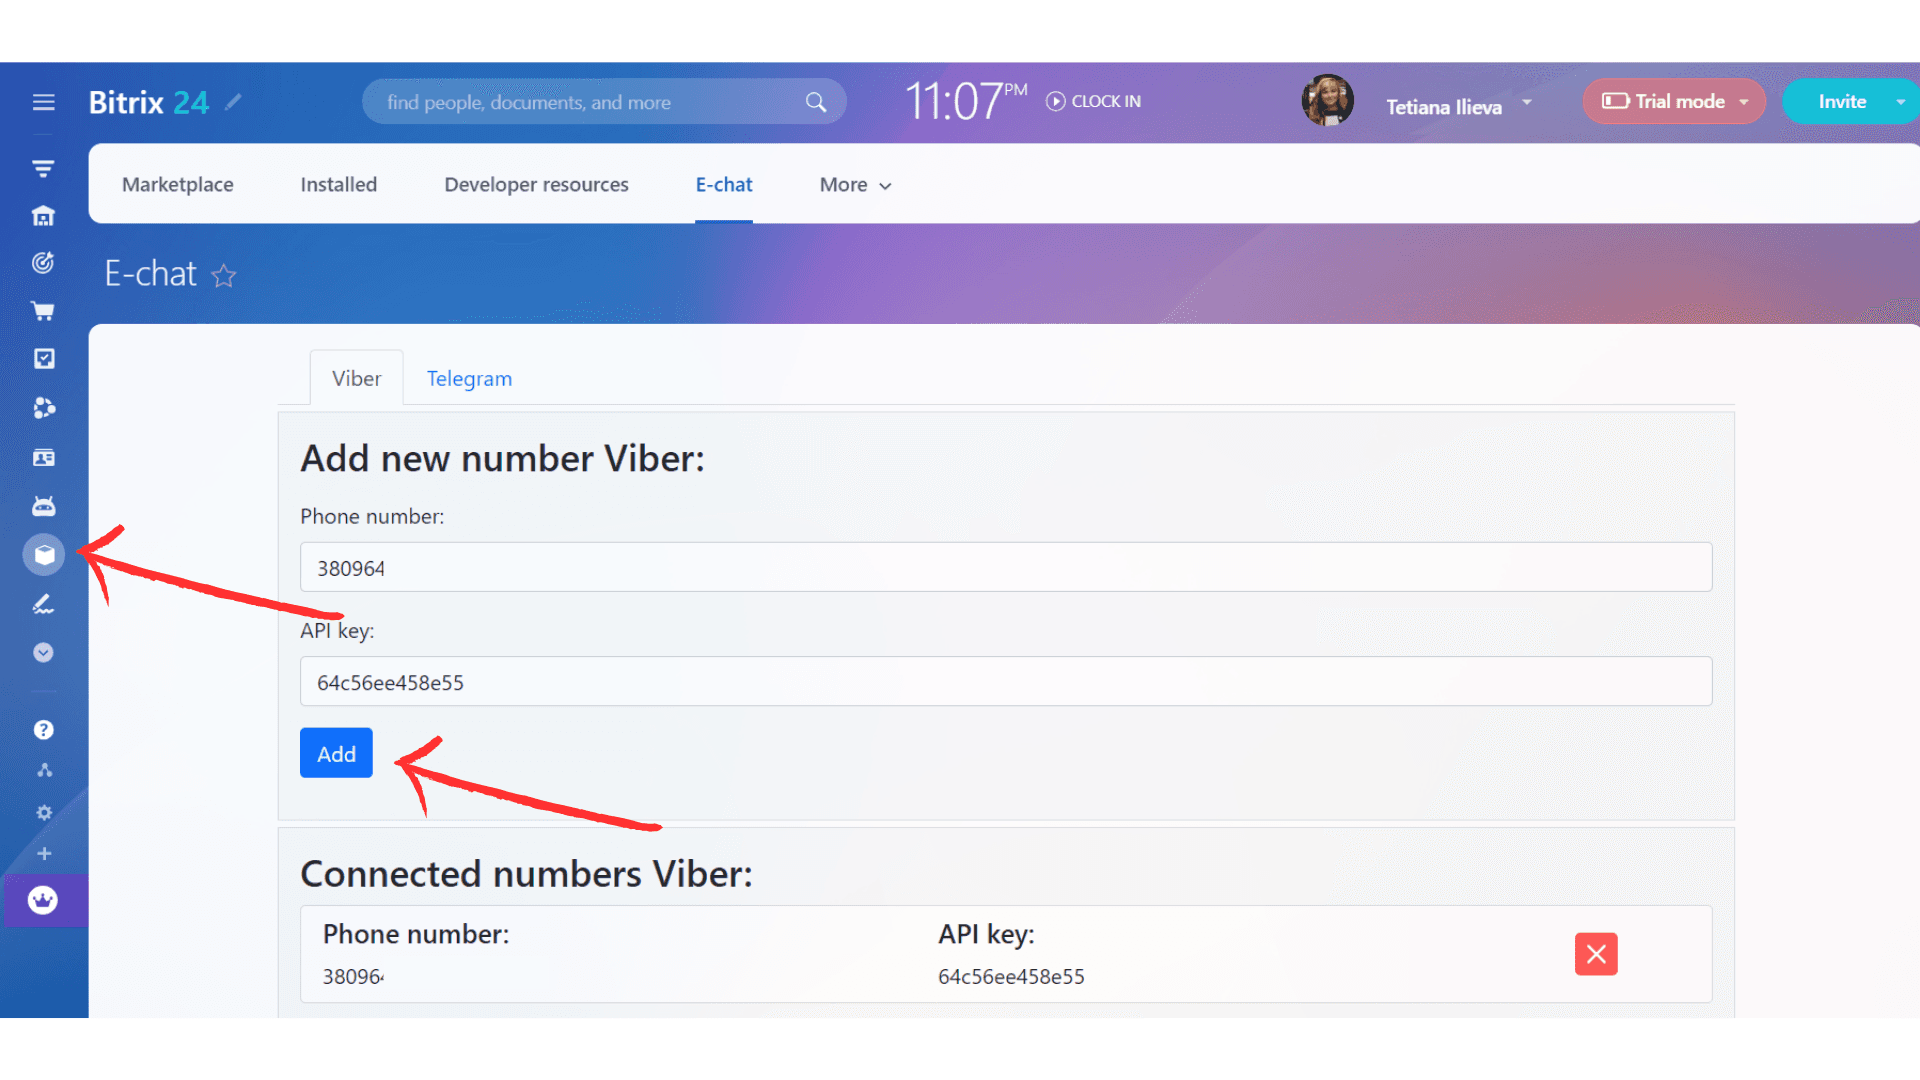Switch to the Installed tab
The height and width of the screenshot is (1080, 1920).
tap(339, 185)
